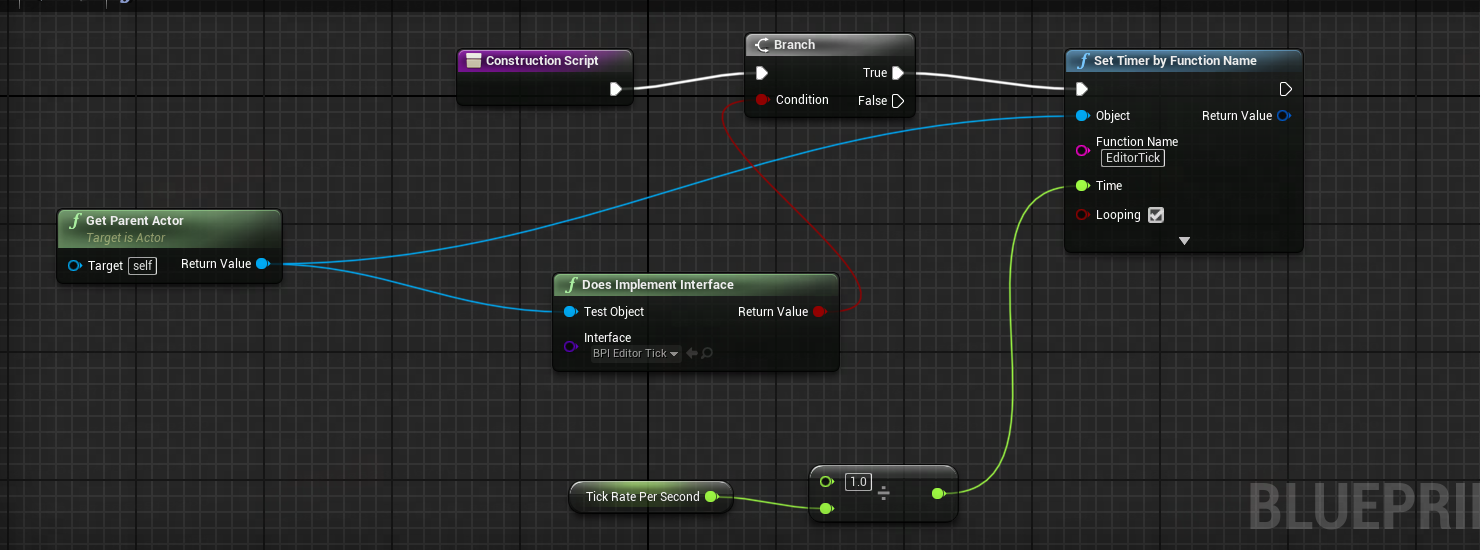Click Set Timer output exec pin

click(1285, 89)
